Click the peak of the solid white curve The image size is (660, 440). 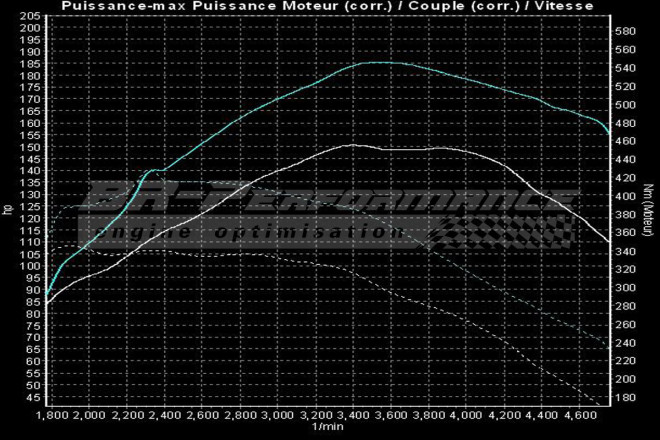coord(352,145)
